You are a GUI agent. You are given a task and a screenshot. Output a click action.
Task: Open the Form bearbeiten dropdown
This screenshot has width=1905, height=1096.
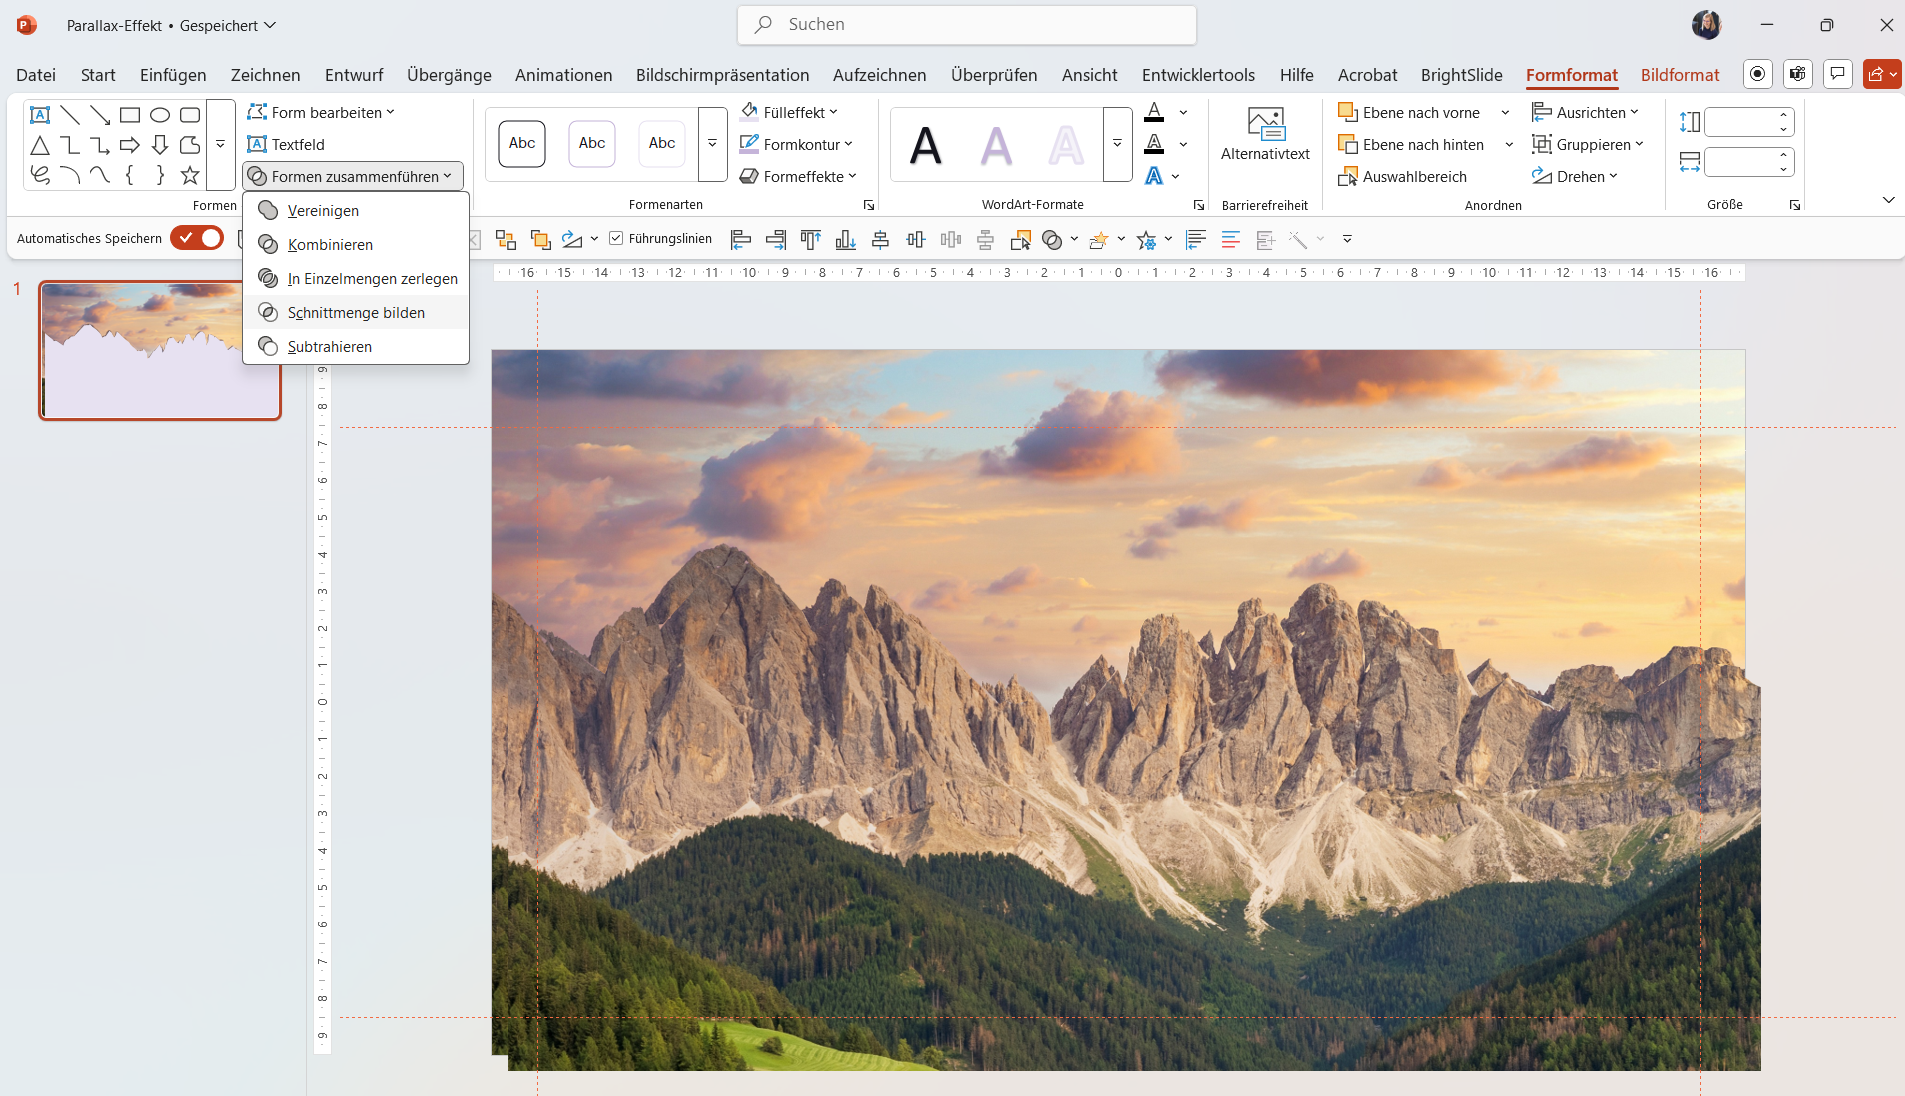(x=321, y=112)
